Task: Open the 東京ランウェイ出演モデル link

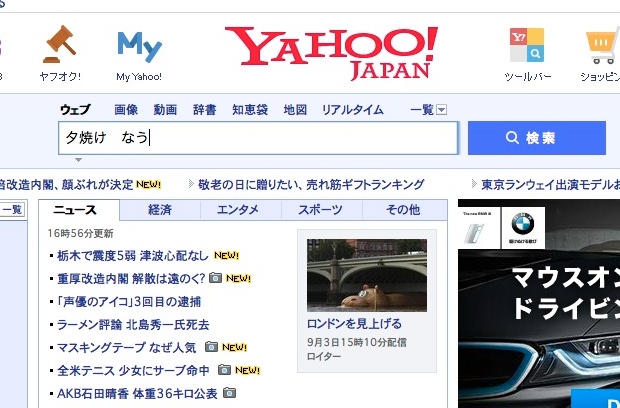Action: (550, 184)
